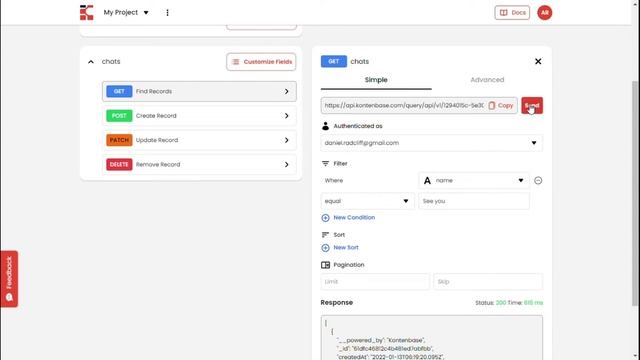The width and height of the screenshot is (640, 360).
Task: Click the Filter icon
Action: [x=325, y=164]
